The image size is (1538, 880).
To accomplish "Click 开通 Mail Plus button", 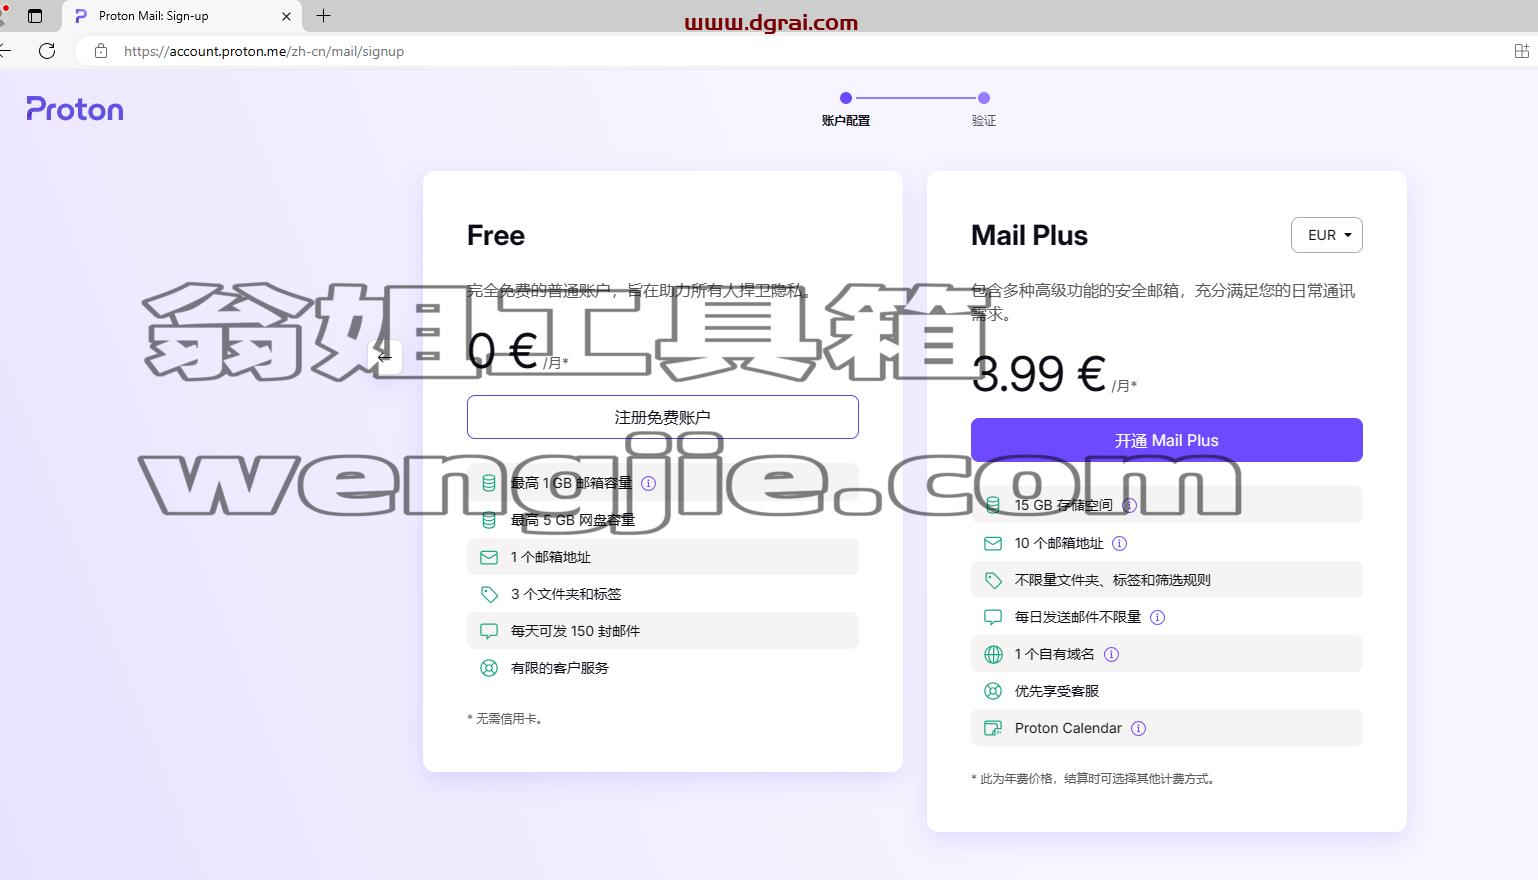I will (1167, 440).
